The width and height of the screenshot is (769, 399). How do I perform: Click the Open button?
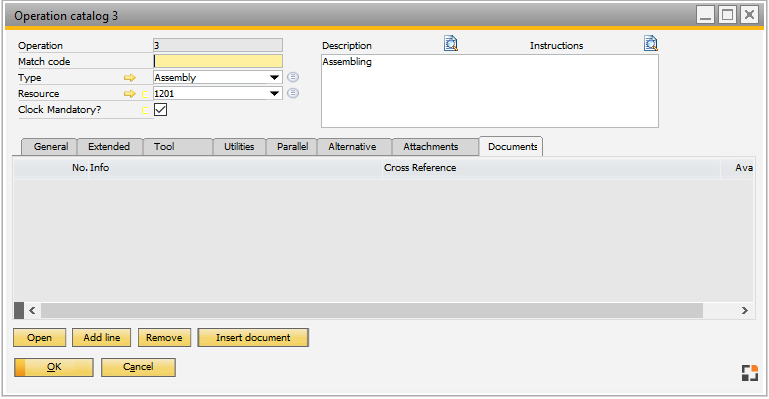point(39,338)
